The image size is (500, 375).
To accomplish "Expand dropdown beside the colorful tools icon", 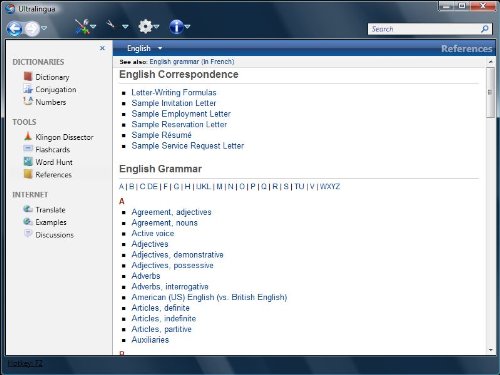I will pyautogui.click(x=93, y=26).
